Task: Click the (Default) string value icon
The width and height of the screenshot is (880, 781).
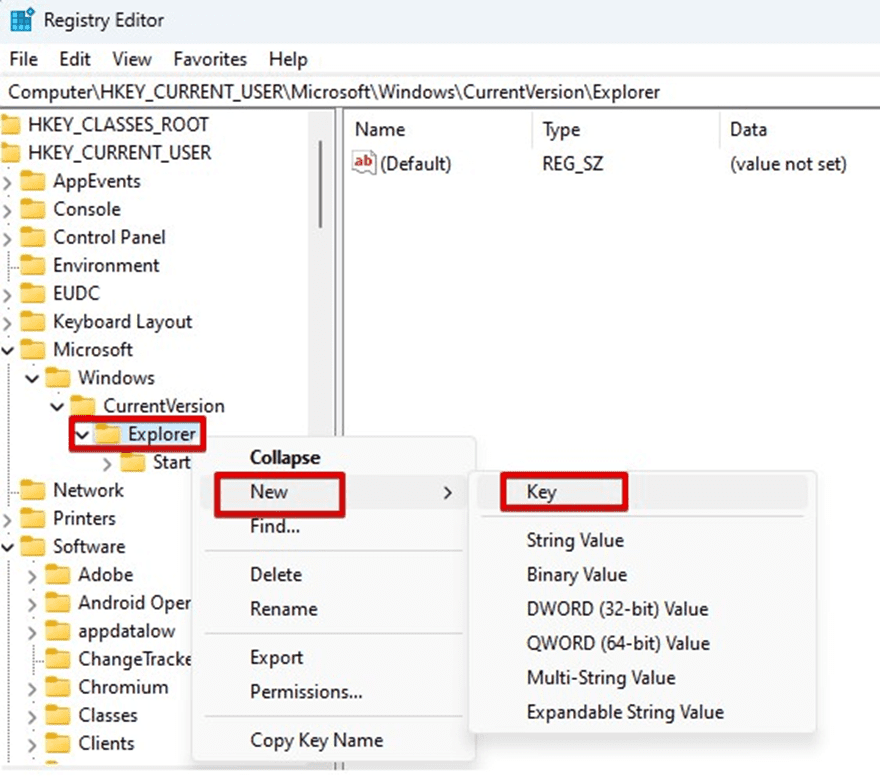Action: click(366, 163)
